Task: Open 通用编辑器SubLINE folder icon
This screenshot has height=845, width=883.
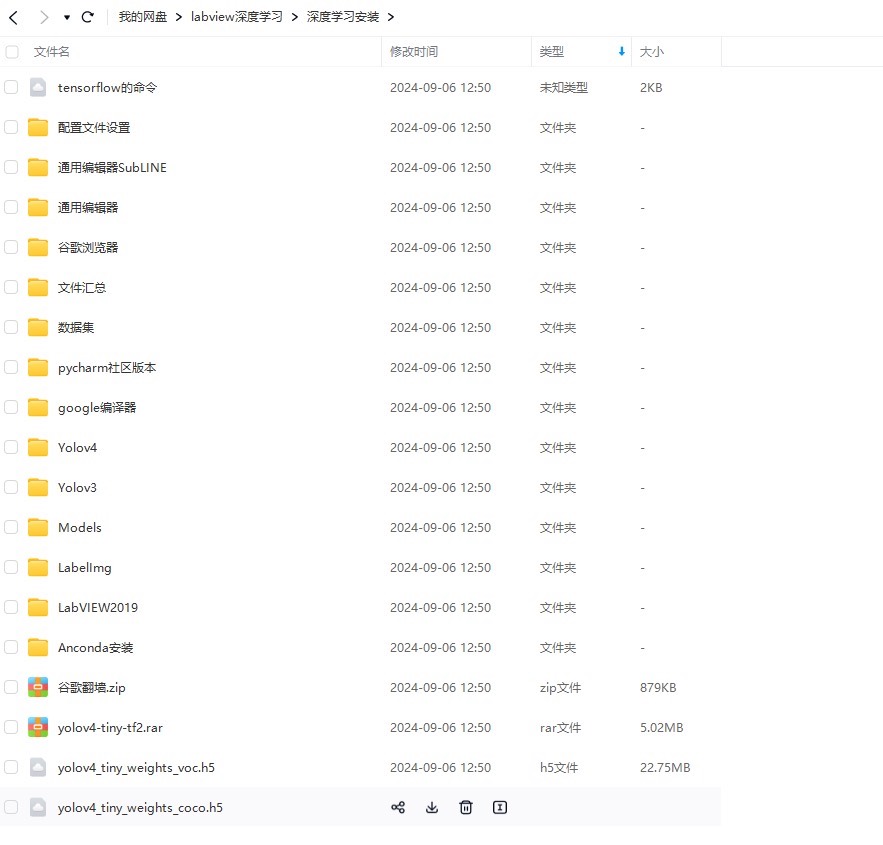Action: 38,167
